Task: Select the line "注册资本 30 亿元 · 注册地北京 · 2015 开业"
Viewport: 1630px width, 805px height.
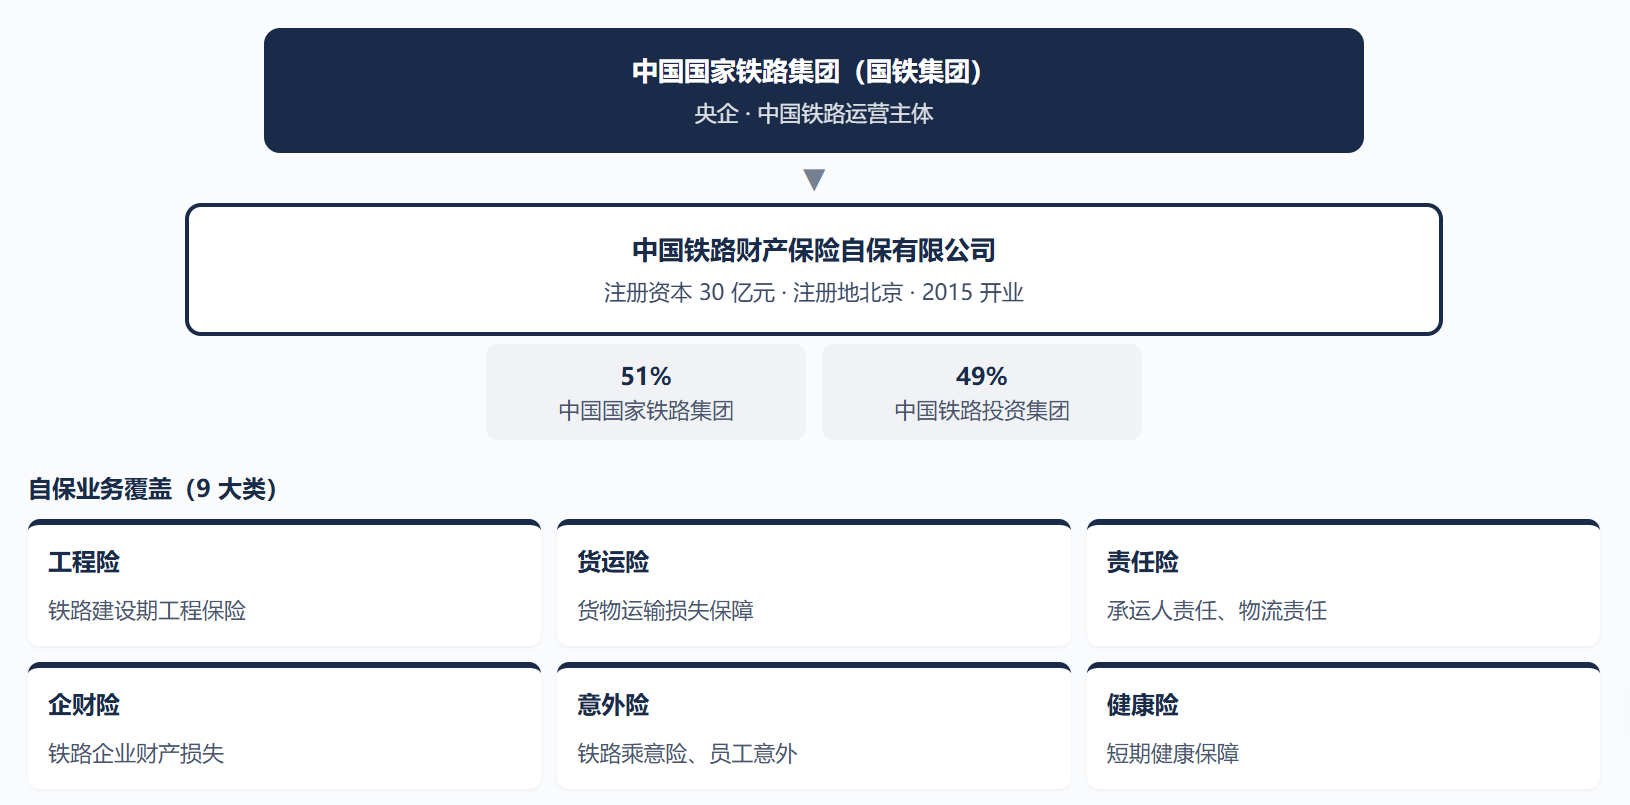Action: point(814,293)
